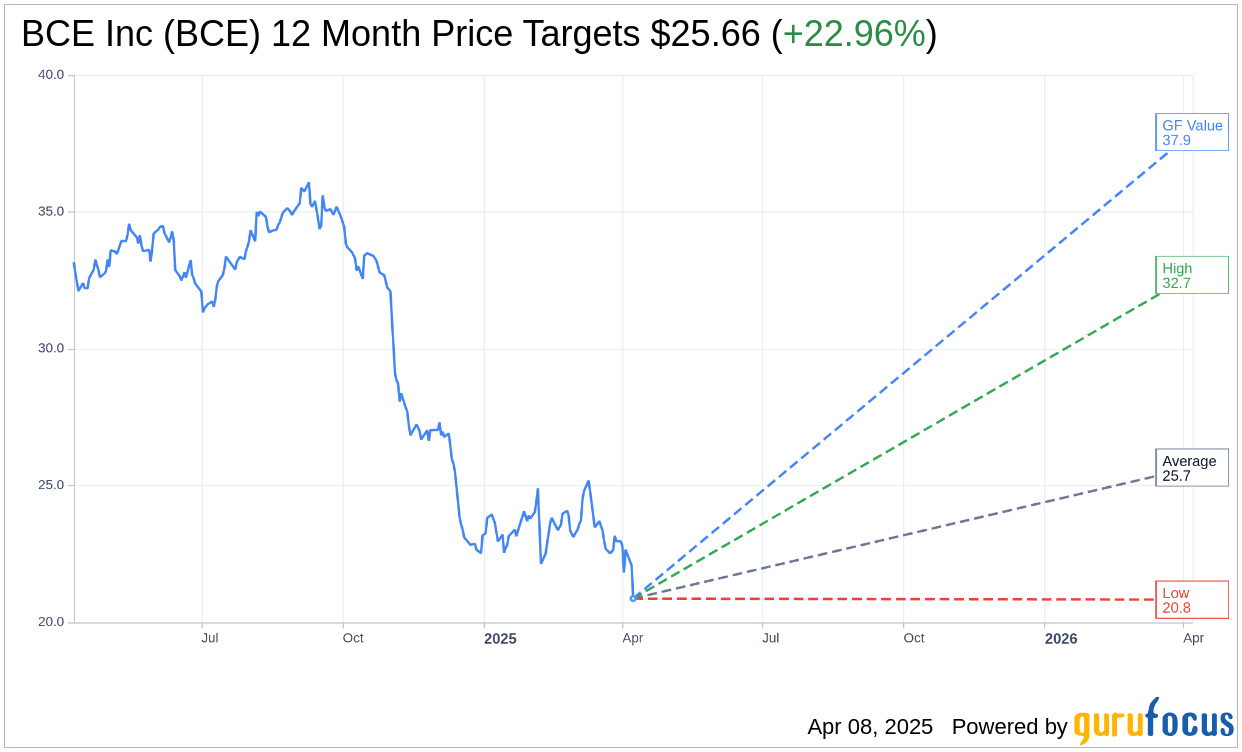Click the Jul axis label near 2024

point(210,638)
